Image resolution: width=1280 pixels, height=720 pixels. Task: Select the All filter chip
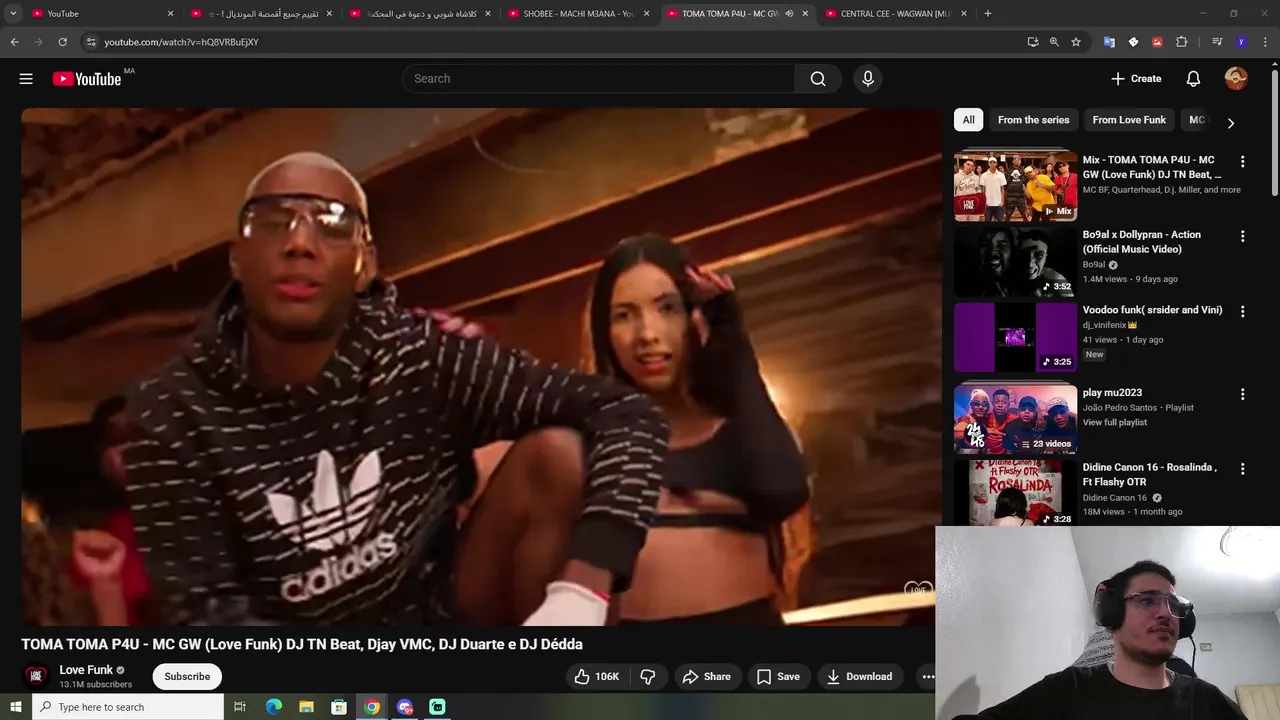point(968,120)
